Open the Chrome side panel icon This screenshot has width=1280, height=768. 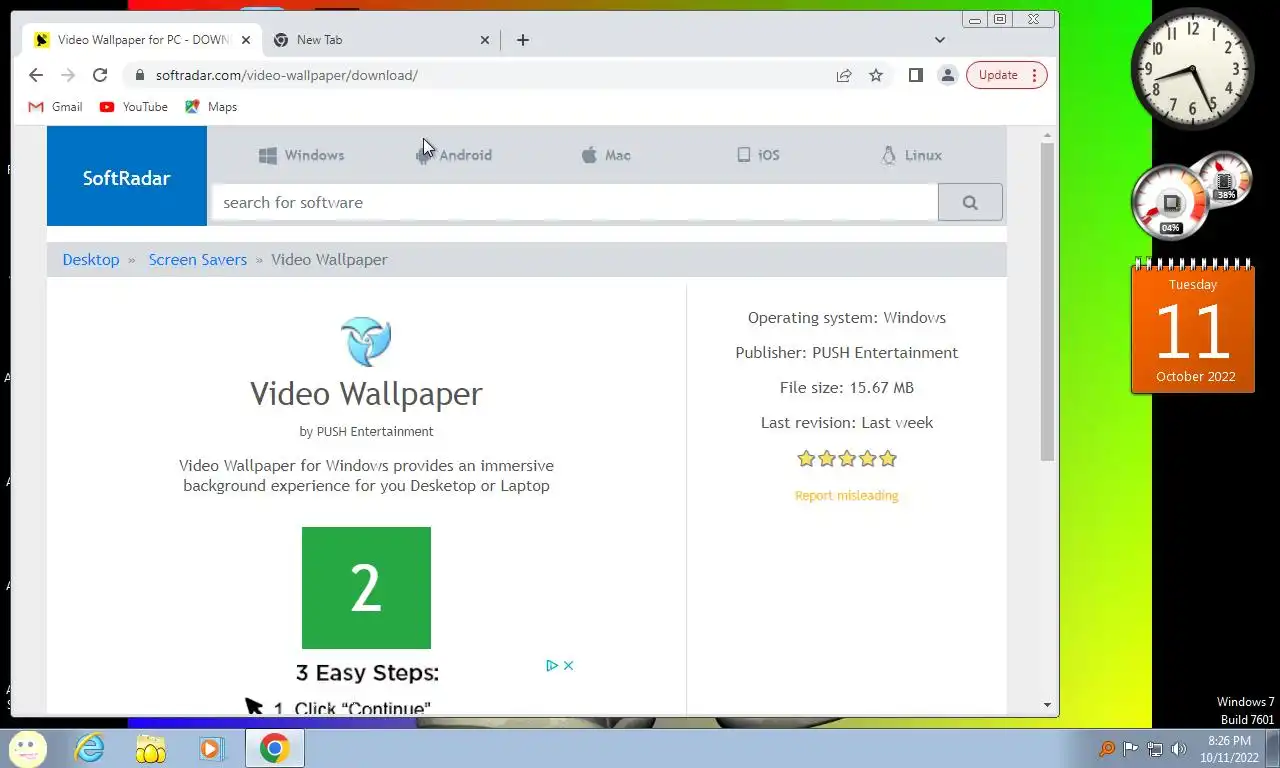tap(915, 75)
